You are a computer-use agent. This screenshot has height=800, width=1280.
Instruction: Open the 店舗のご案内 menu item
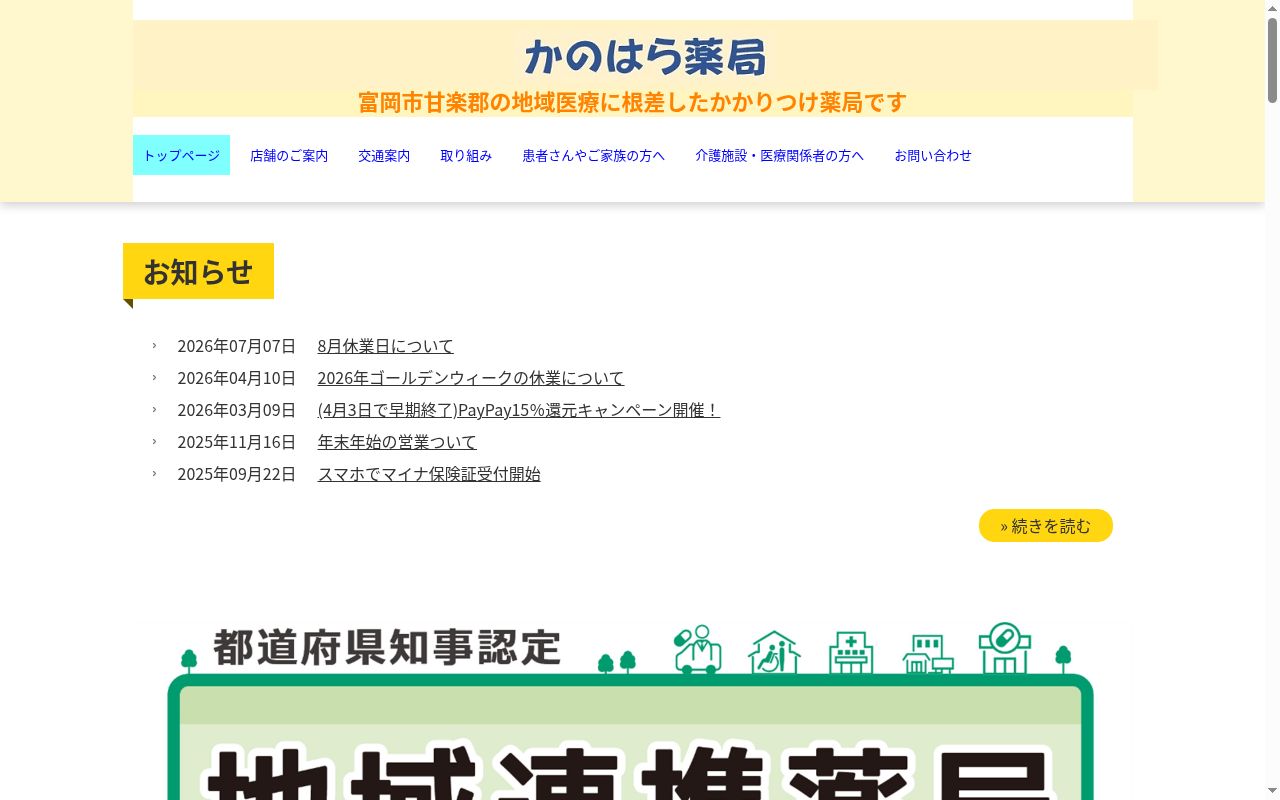tap(289, 155)
